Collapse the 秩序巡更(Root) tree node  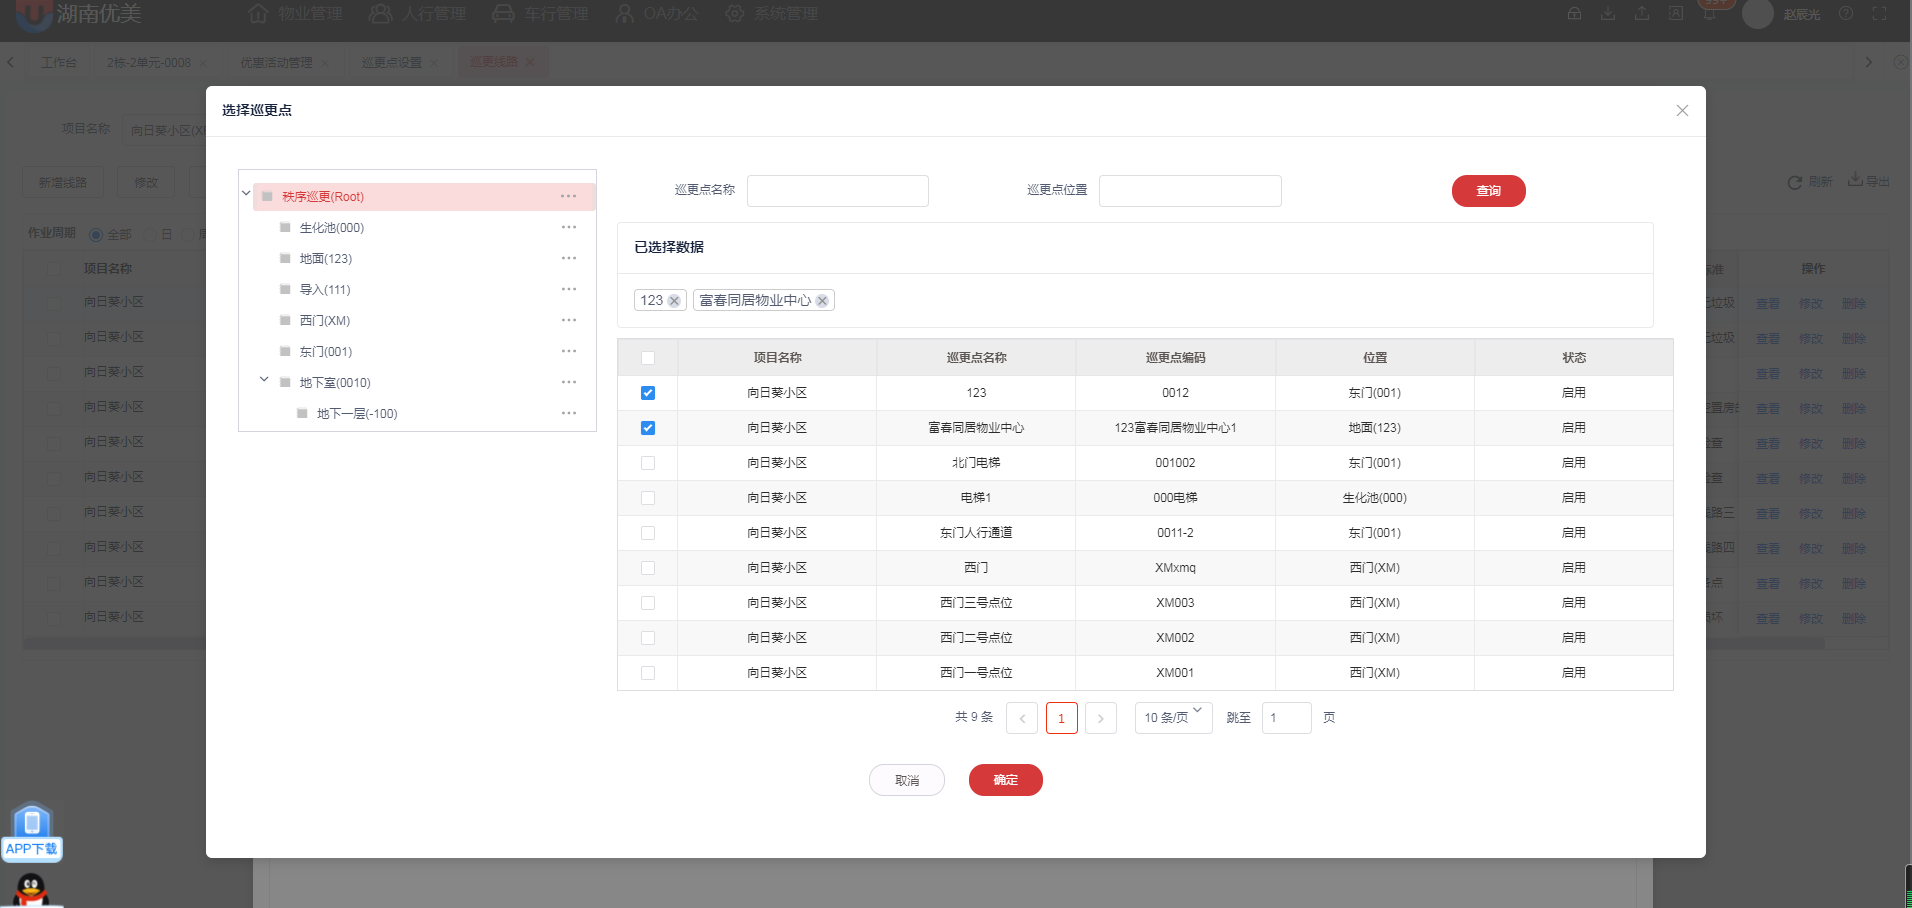(246, 193)
